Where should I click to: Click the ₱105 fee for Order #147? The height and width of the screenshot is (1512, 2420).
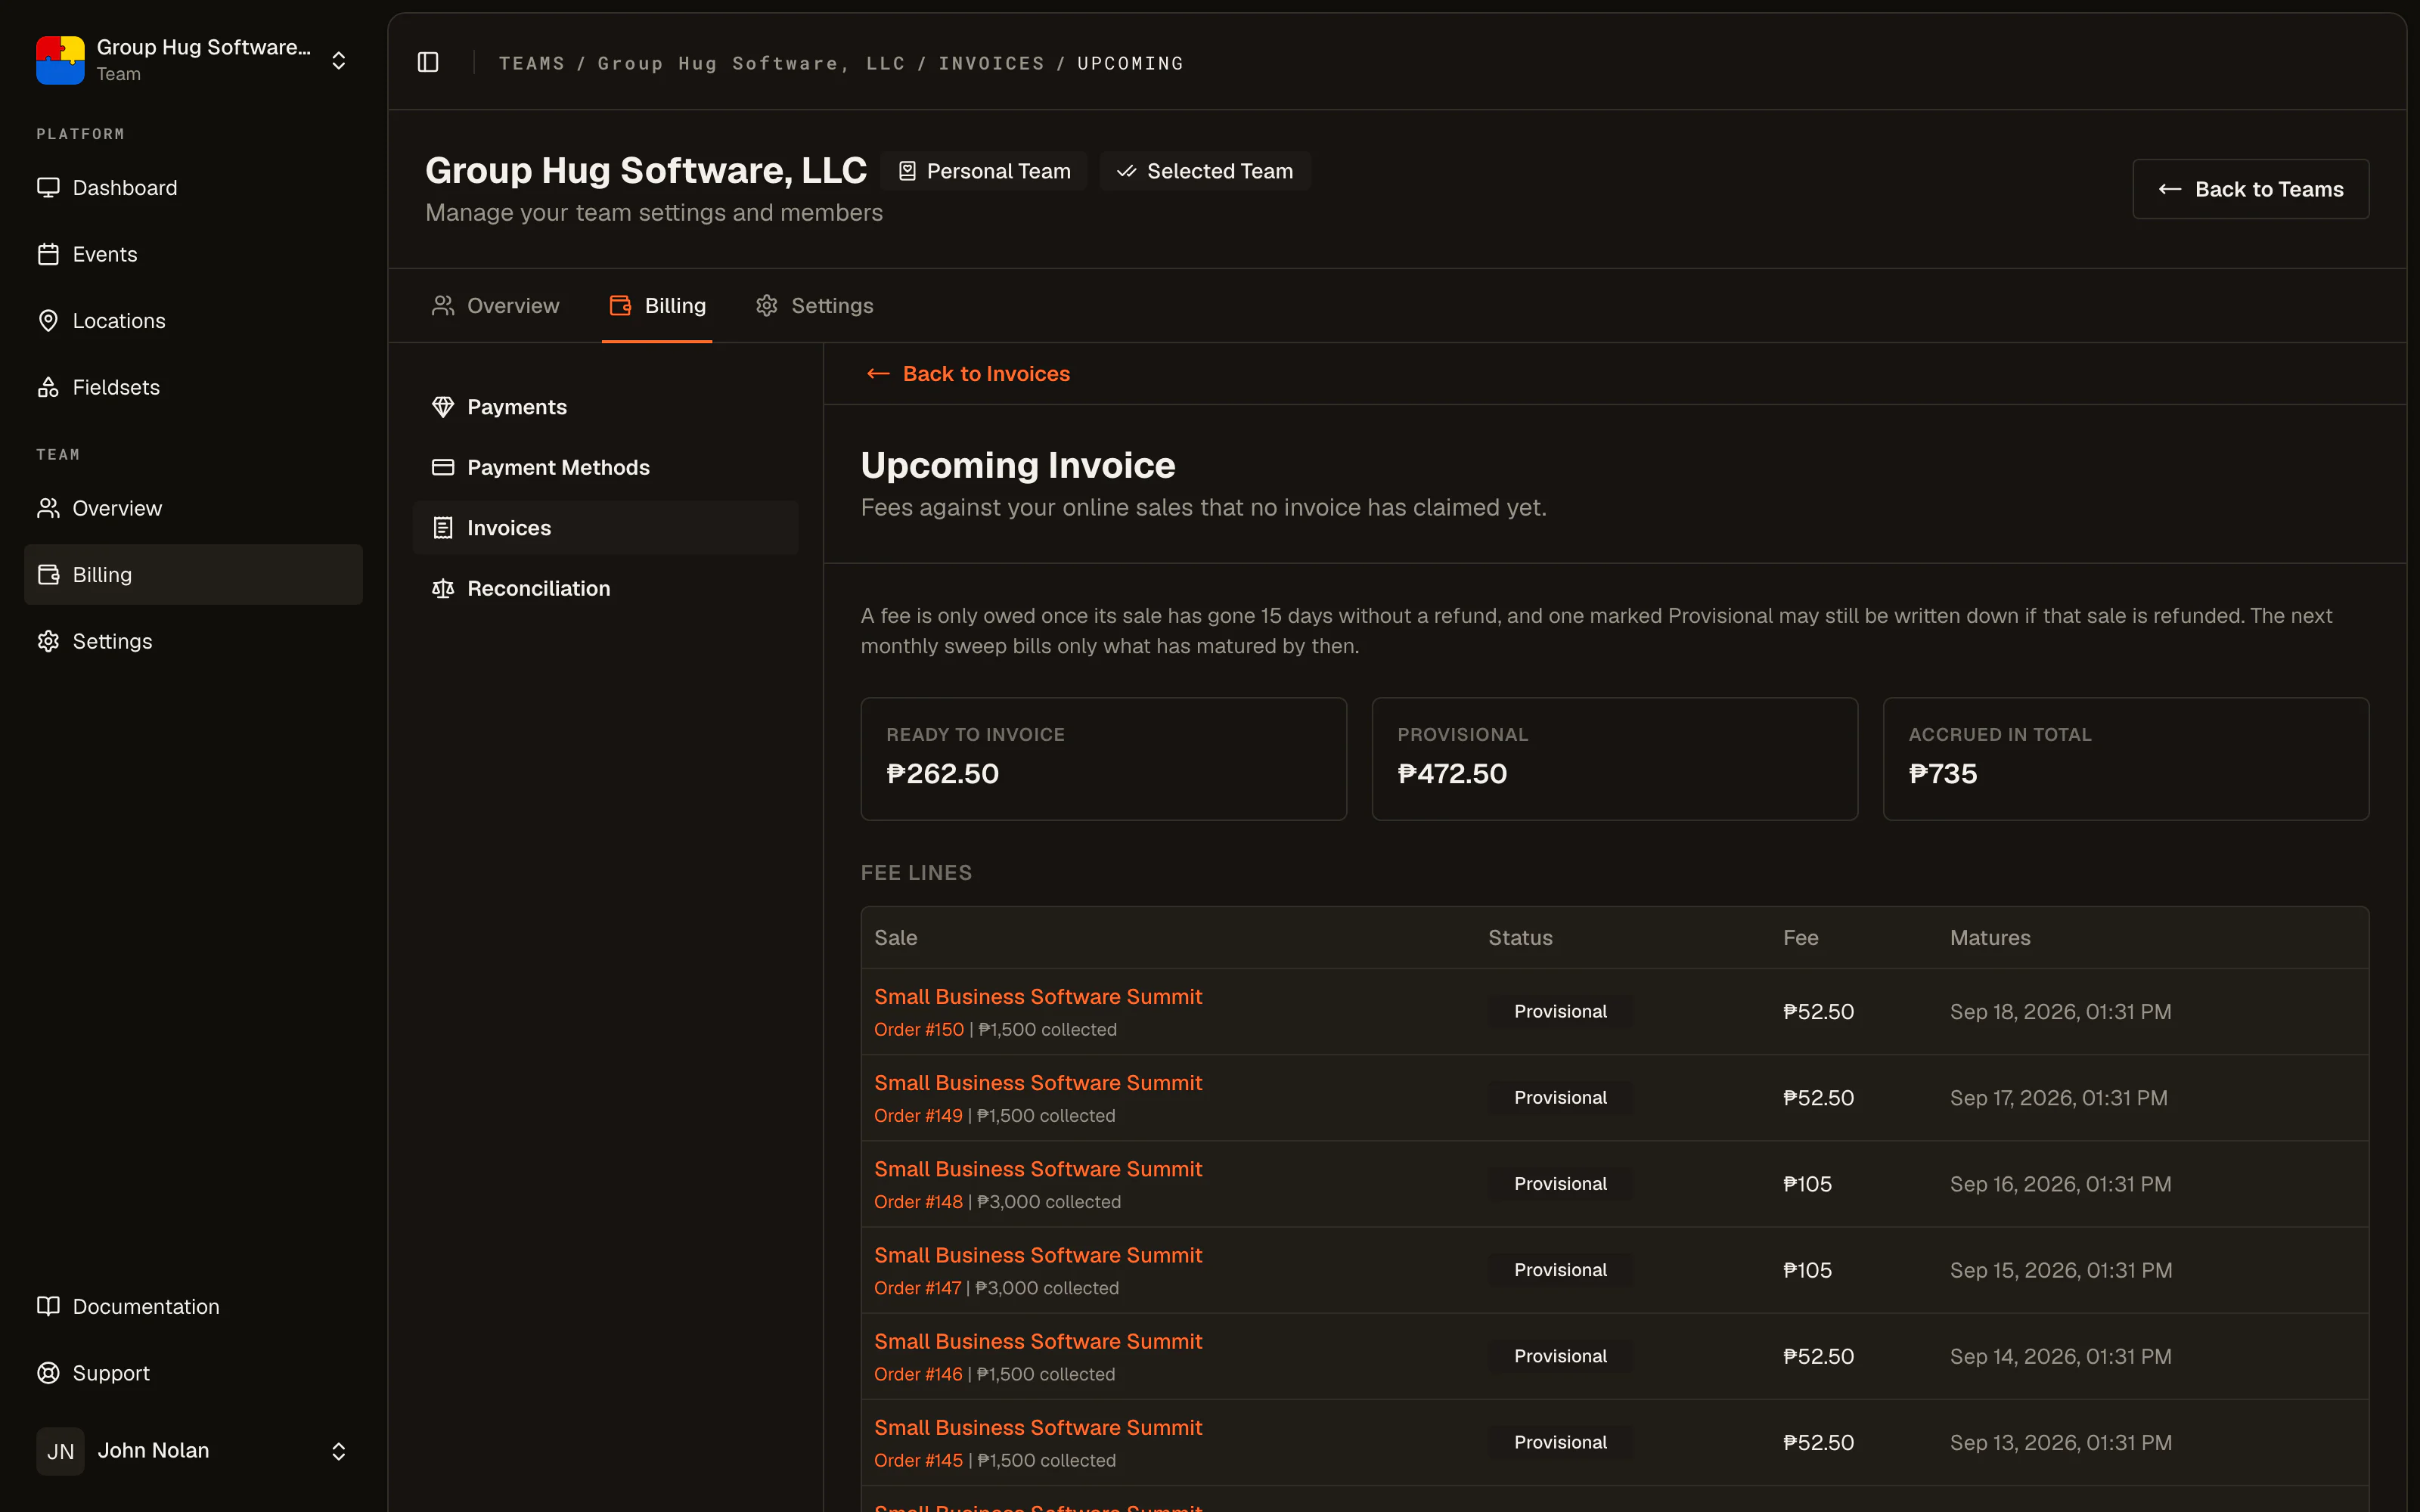pos(1807,1270)
